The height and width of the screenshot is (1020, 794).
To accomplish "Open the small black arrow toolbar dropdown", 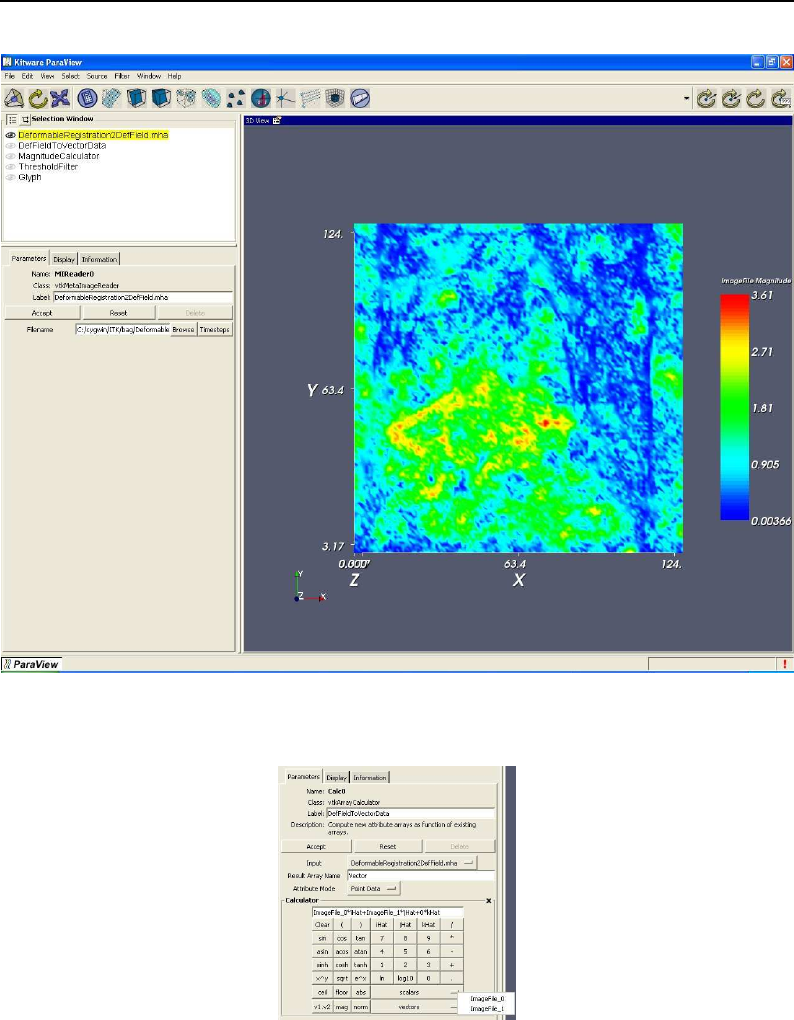I will click(x=687, y=99).
